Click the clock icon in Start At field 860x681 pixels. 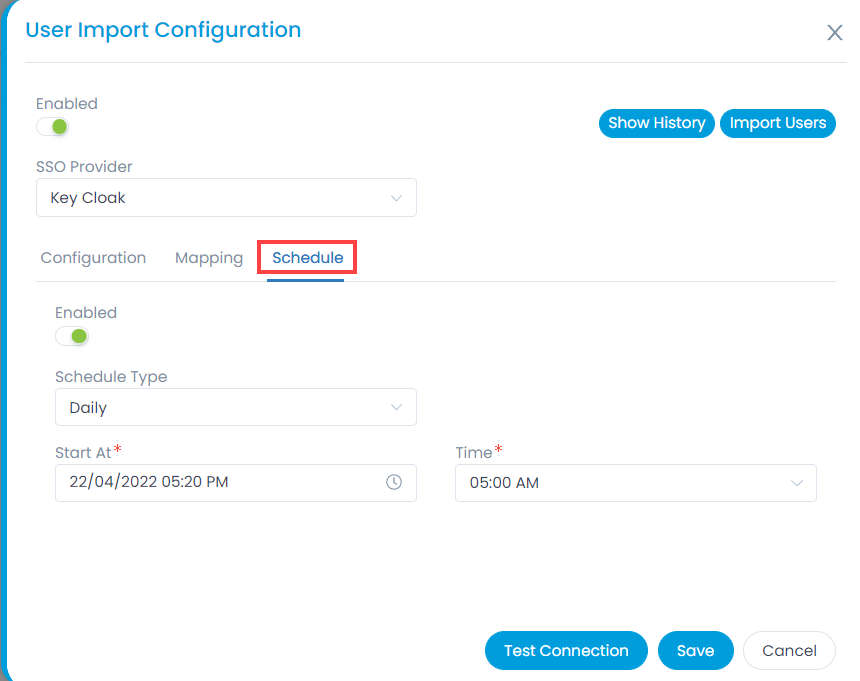coord(394,482)
